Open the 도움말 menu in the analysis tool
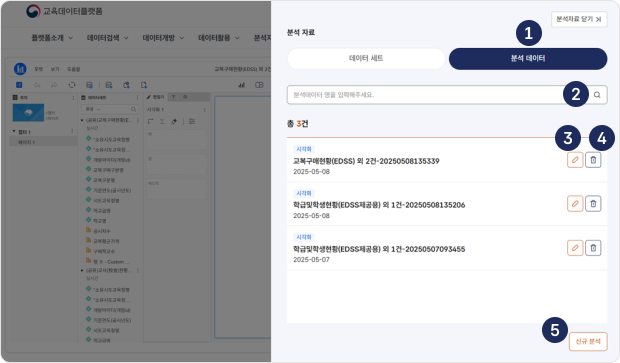 pyautogui.click(x=74, y=69)
